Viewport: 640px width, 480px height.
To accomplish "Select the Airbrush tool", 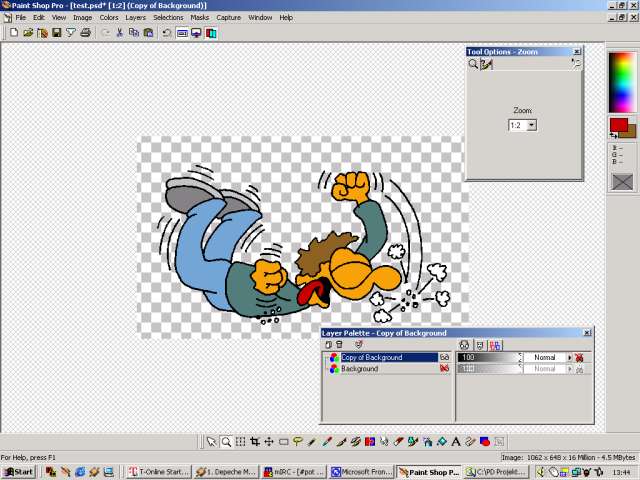I will point(427,442).
